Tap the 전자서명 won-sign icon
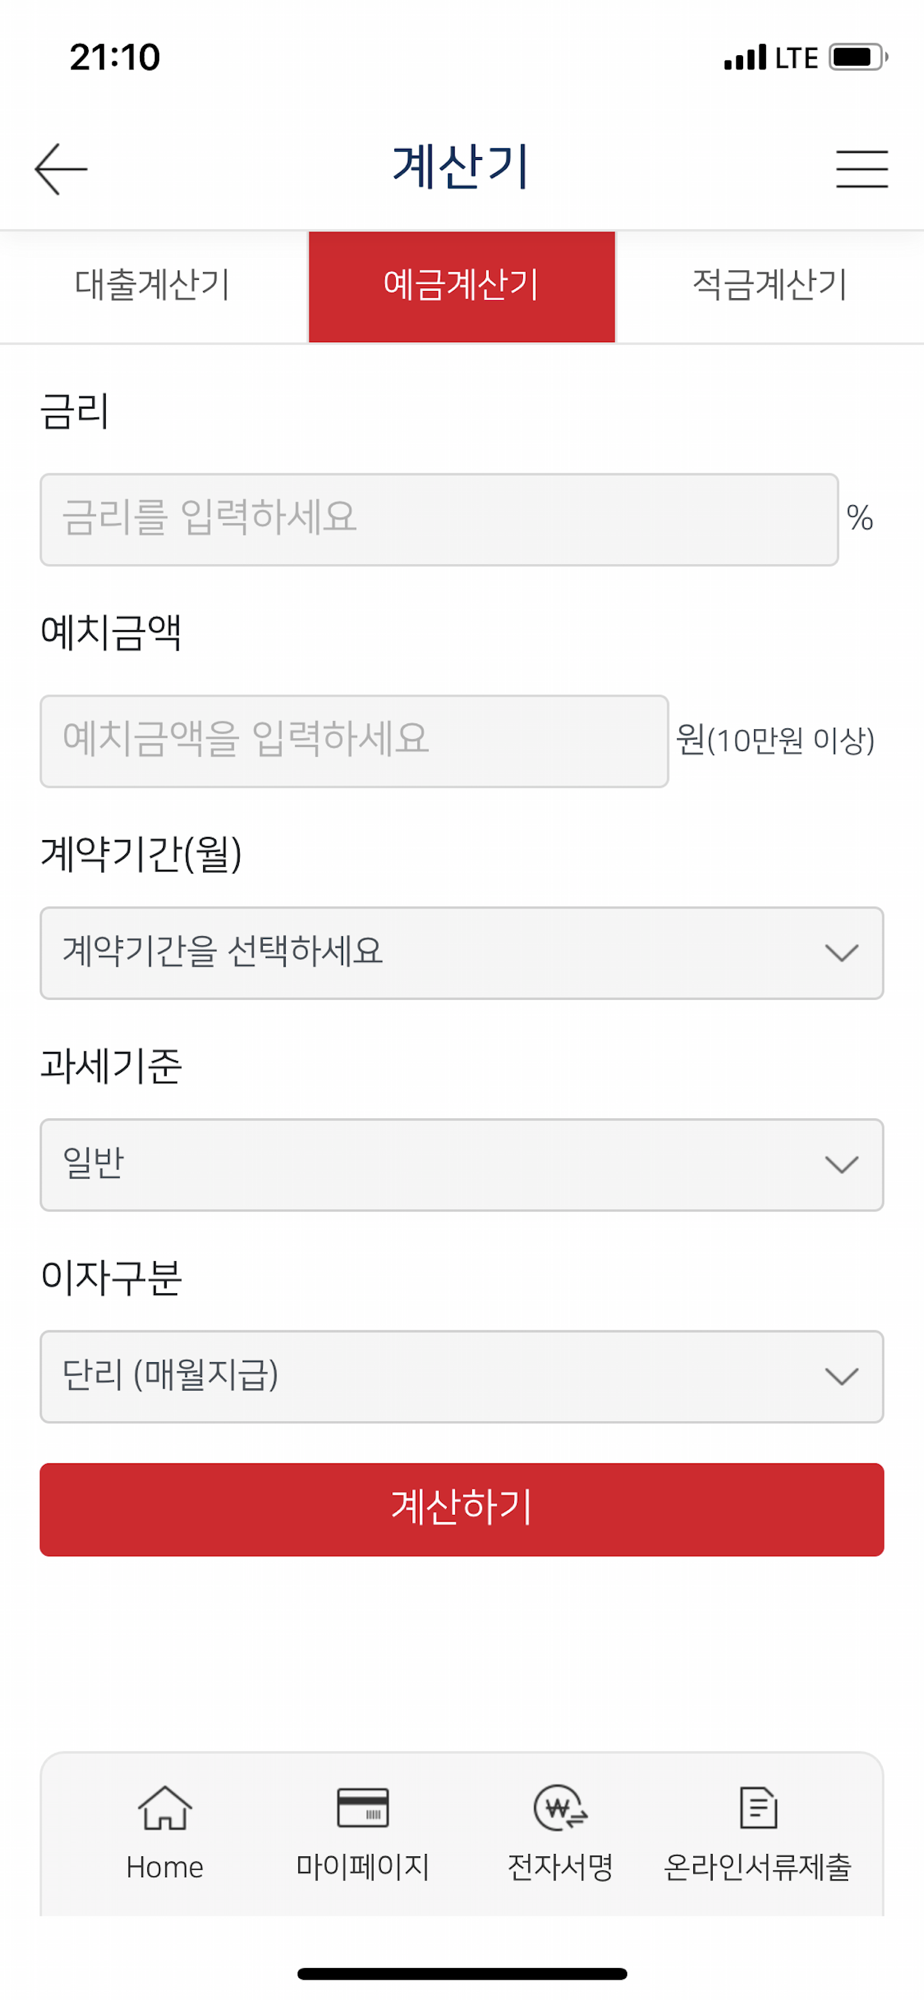This screenshot has width=924, height=2000. tap(560, 1808)
